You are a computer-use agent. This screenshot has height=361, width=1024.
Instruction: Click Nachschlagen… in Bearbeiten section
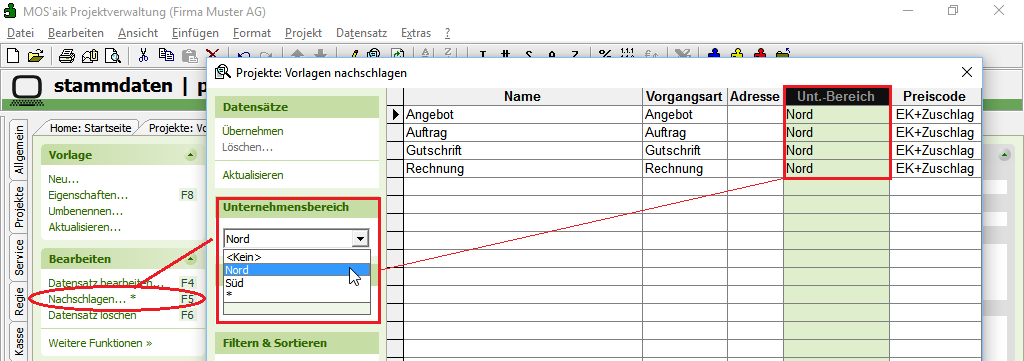tap(92, 299)
